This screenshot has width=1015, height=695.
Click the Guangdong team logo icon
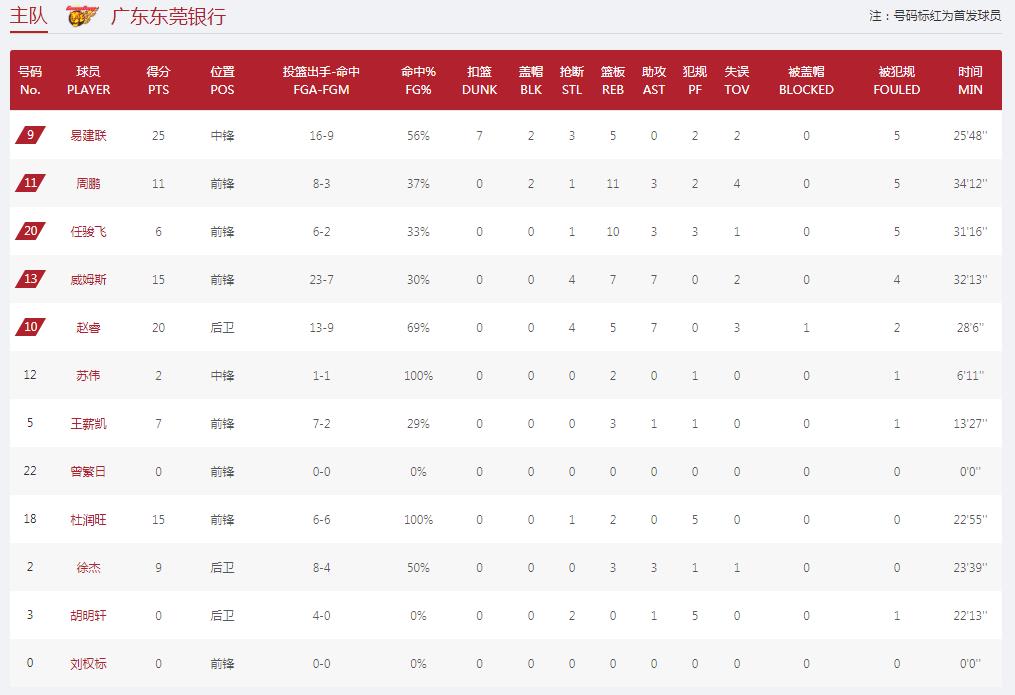click(x=82, y=16)
